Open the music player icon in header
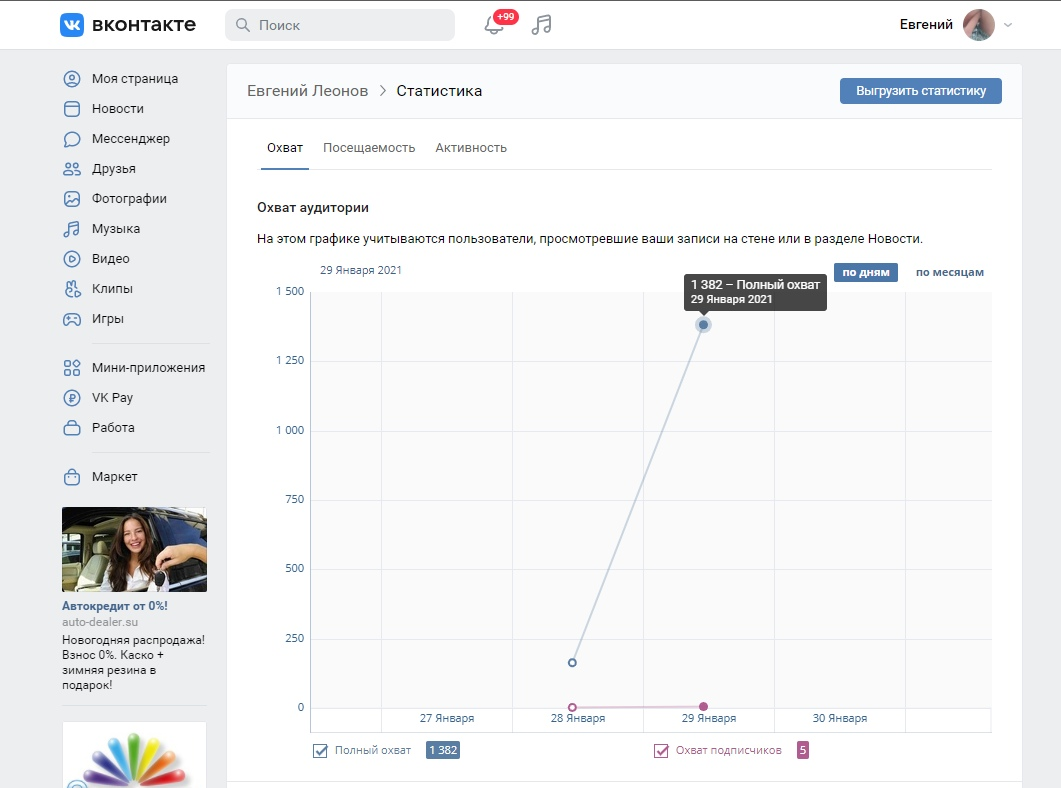The image size is (1061, 788). tap(541, 25)
